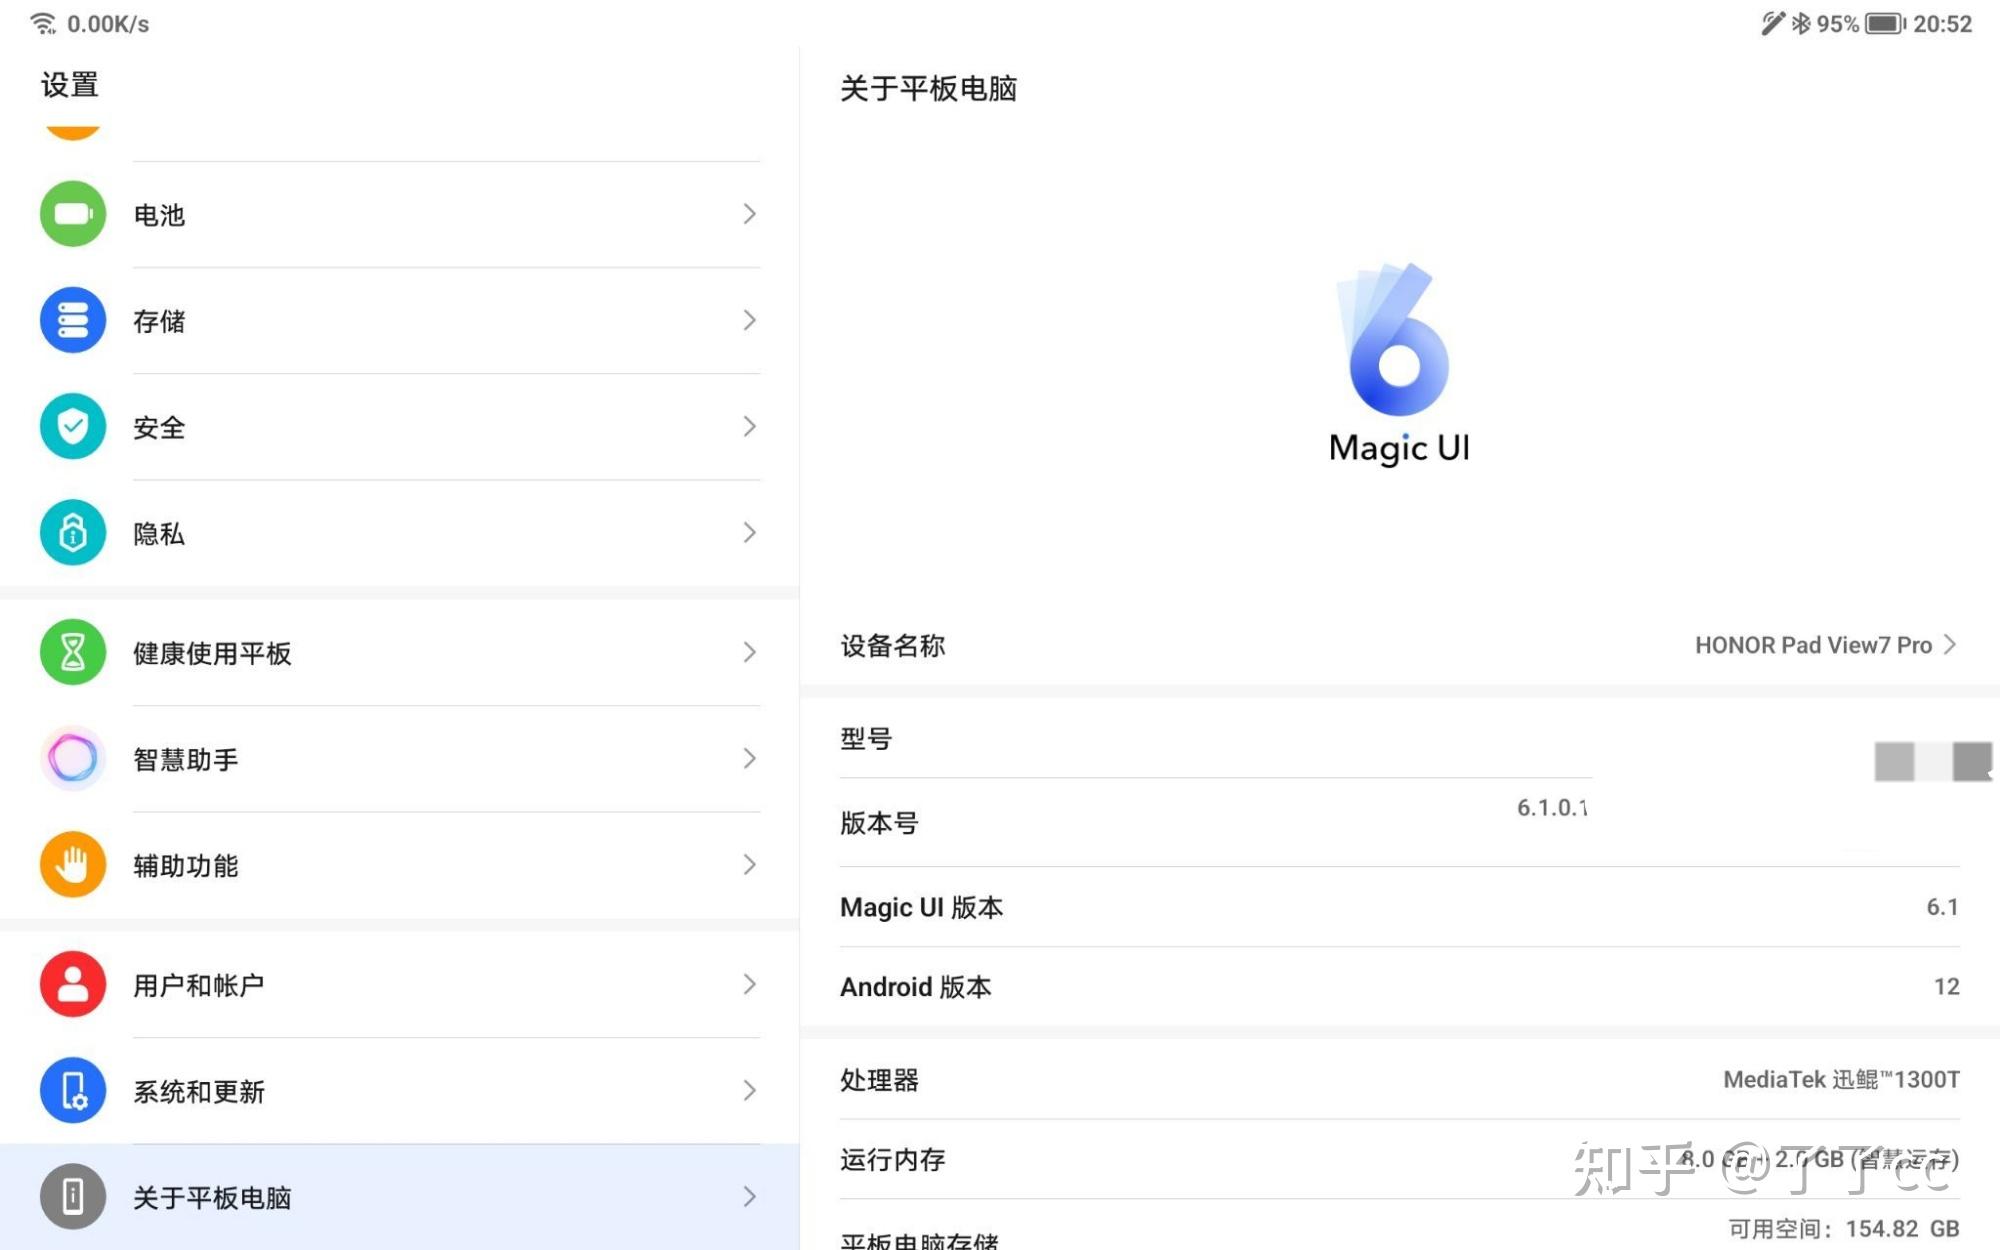The width and height of the screenshot is (2000, 1250).
Task: Tap the orange 辅助功能 hand icon
Action: click(x=73, y=865)
